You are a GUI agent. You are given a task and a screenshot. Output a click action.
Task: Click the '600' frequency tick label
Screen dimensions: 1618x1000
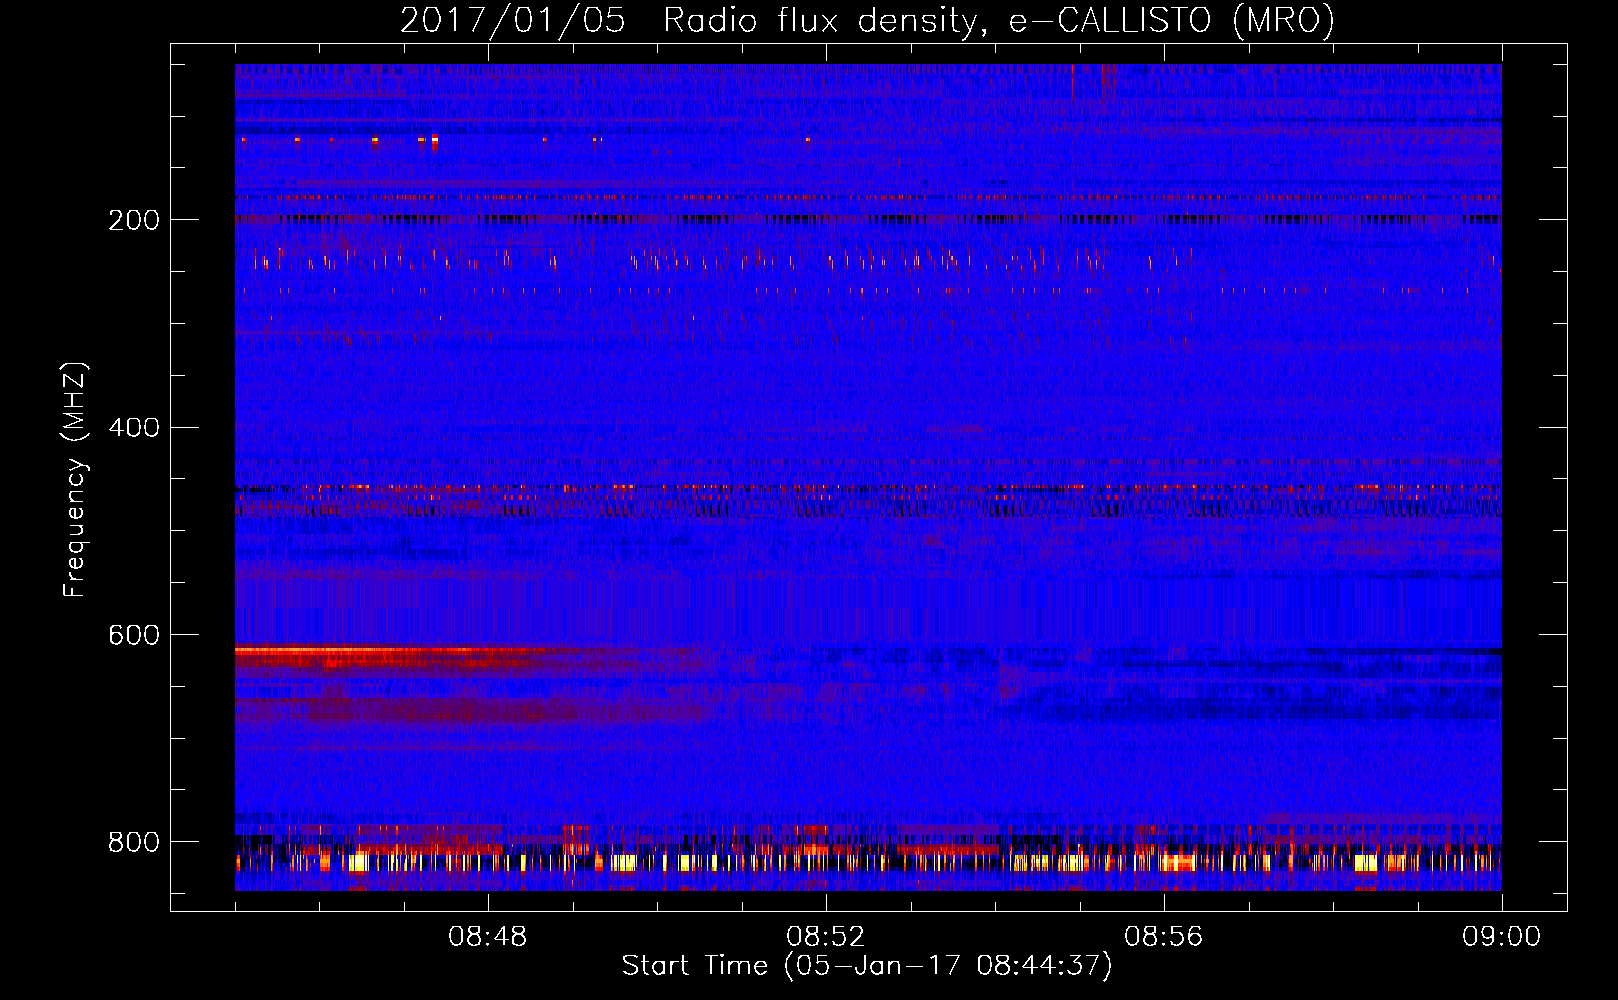(x=134, y=635)
